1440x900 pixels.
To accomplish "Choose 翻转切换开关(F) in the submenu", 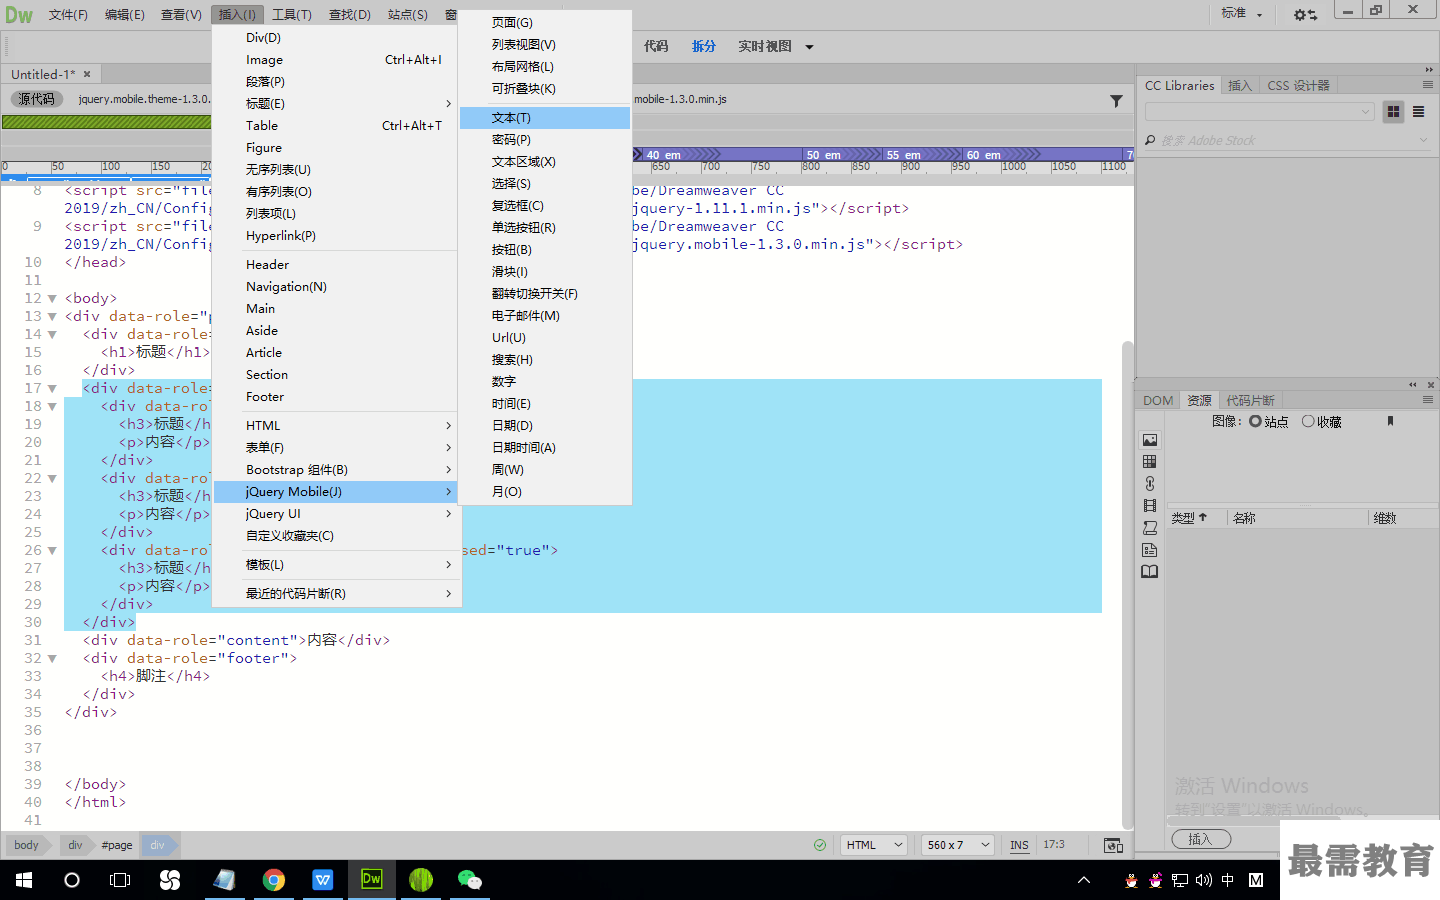I will click(545, 294).
